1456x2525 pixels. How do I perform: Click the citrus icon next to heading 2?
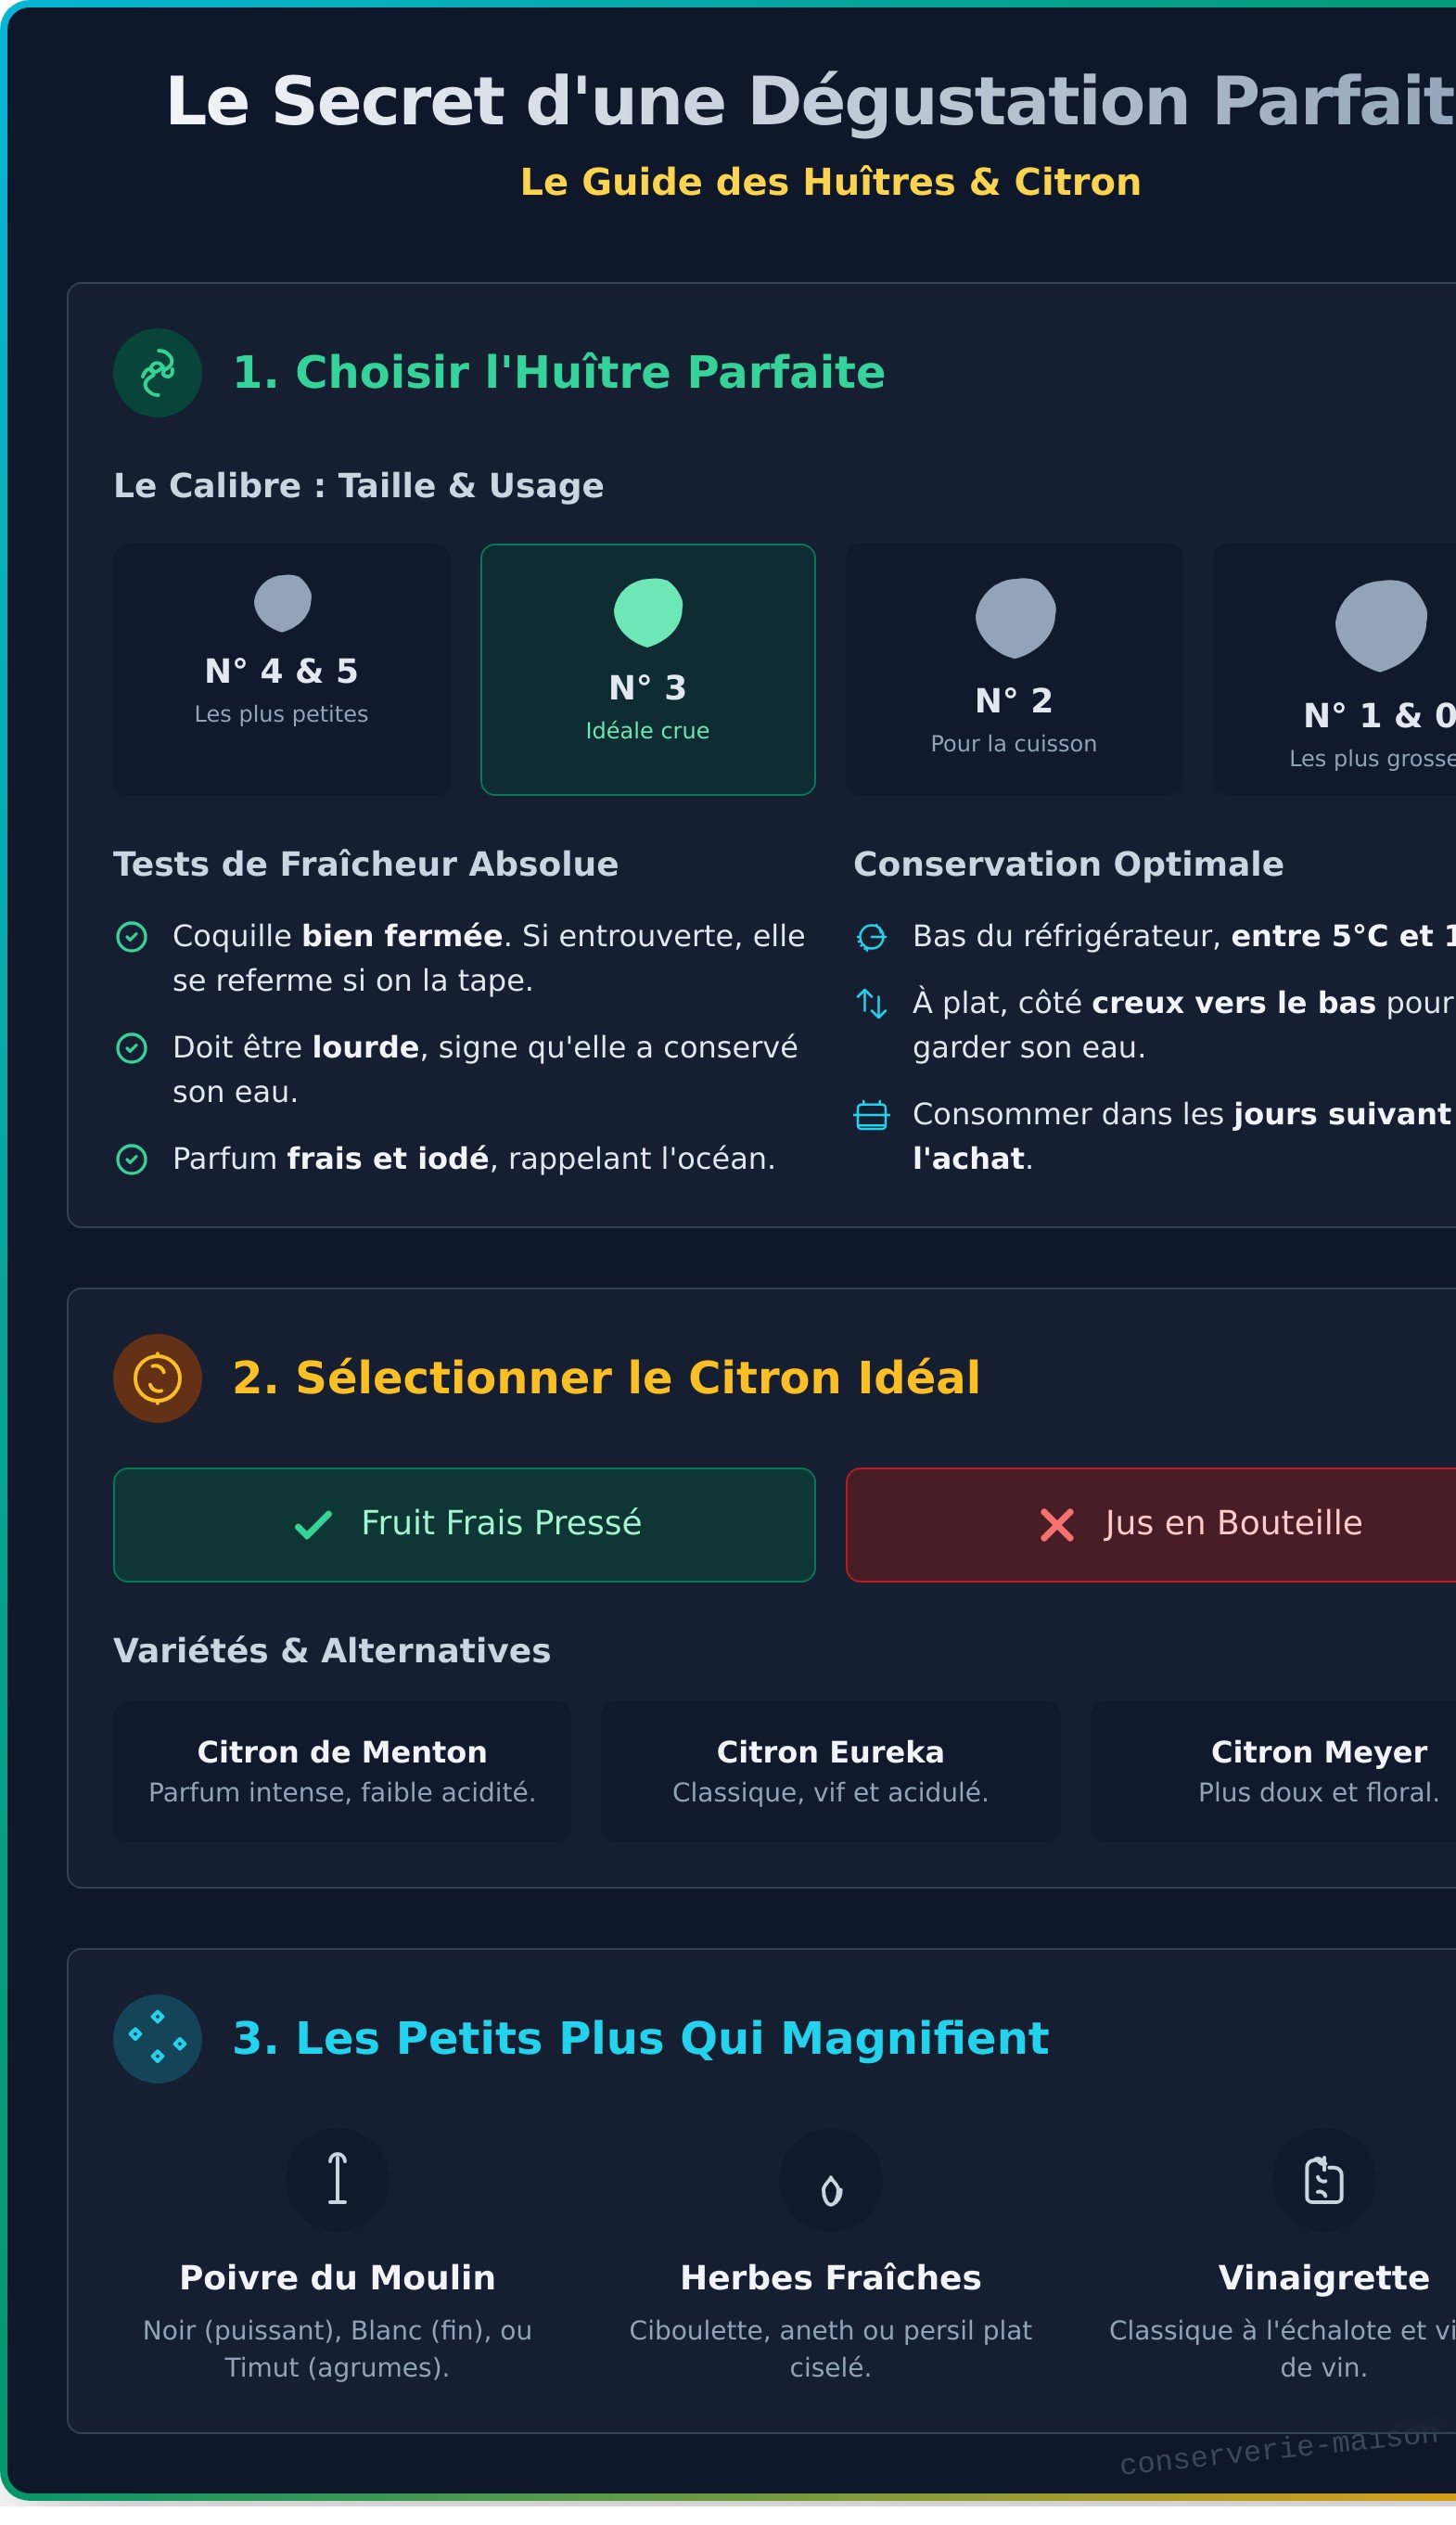[x=157, y=1375]
